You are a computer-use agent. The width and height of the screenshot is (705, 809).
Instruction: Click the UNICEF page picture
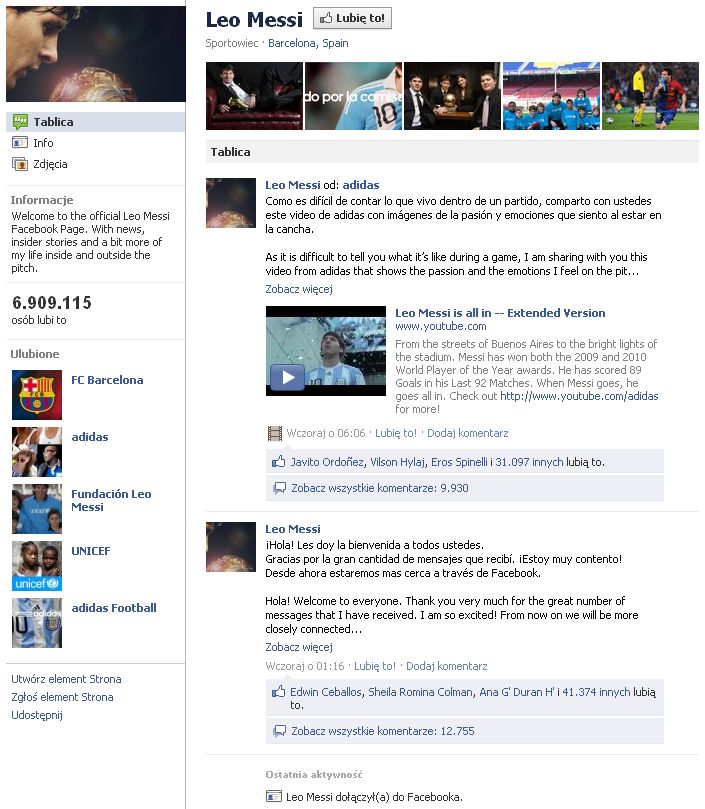(x=37, y=565)
